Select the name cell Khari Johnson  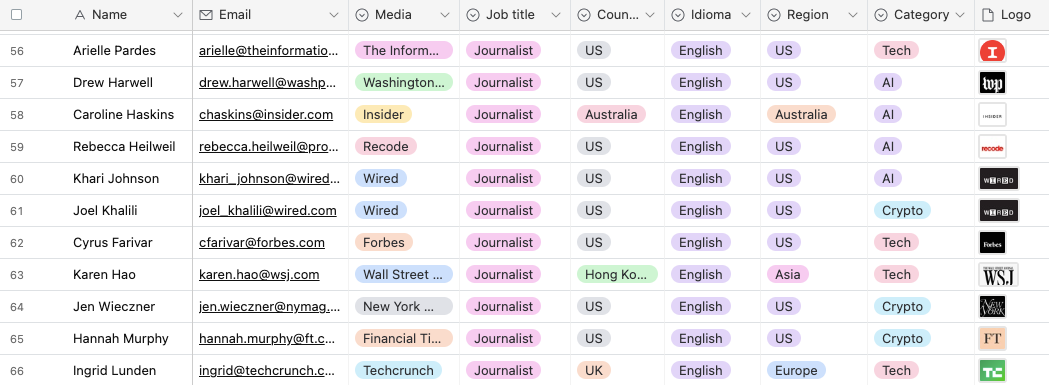tap(116, 179)
